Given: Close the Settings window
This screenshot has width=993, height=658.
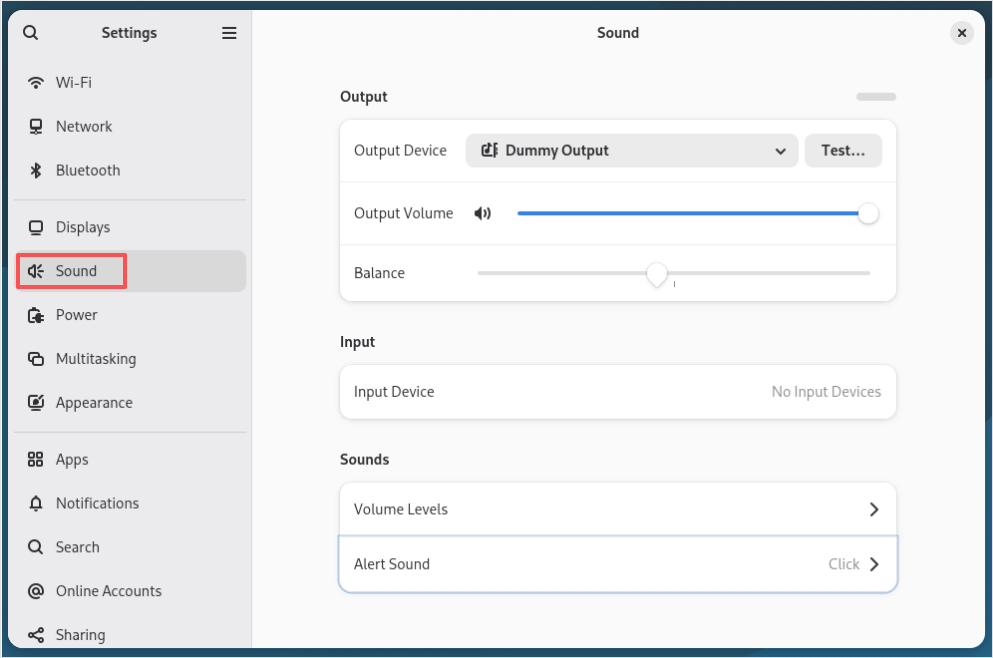Looking at the screenshot, I should [961, 33].
